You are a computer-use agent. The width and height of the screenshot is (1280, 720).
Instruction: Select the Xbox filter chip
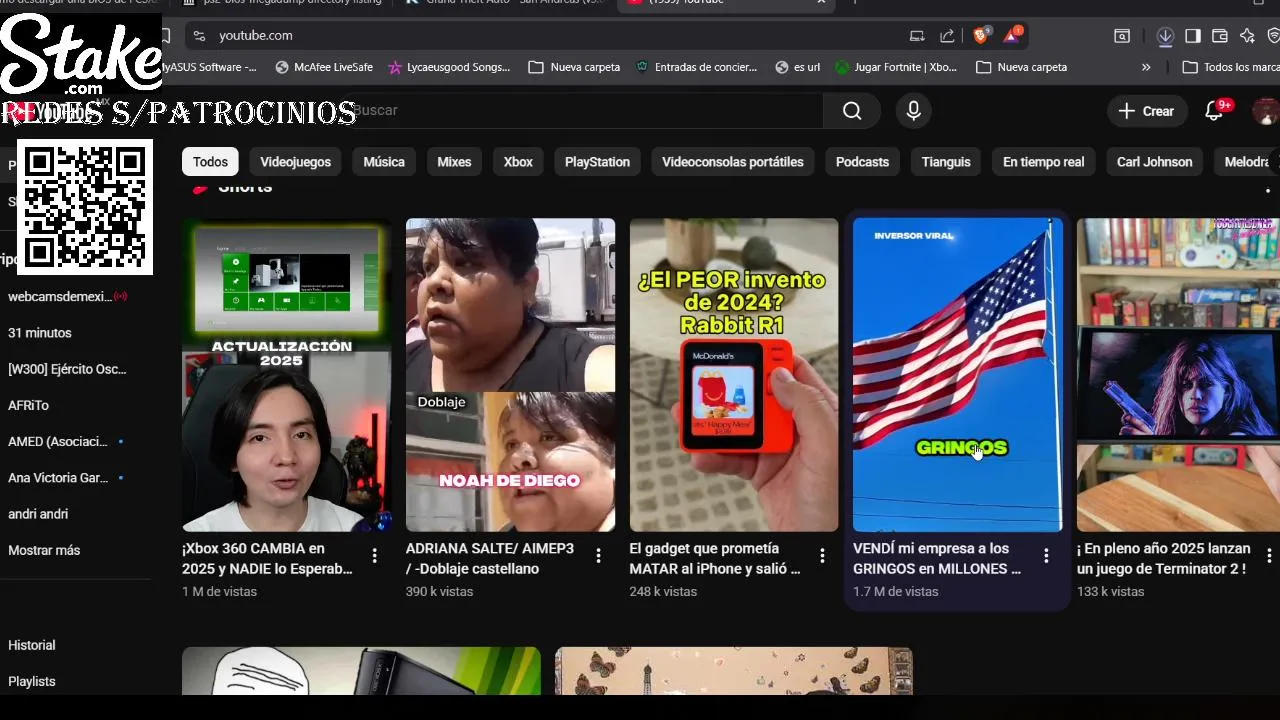pos(518,162)
